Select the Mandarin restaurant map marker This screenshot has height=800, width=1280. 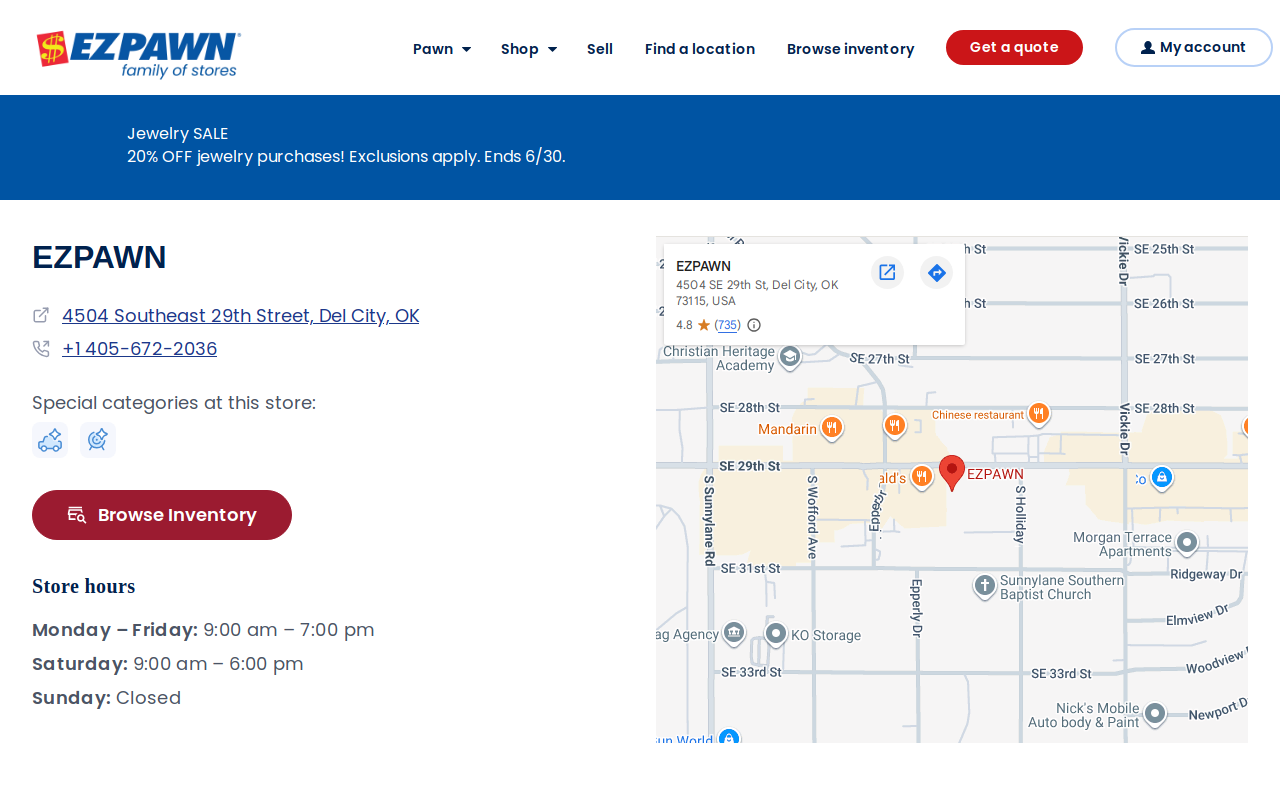tap(831, 429)
